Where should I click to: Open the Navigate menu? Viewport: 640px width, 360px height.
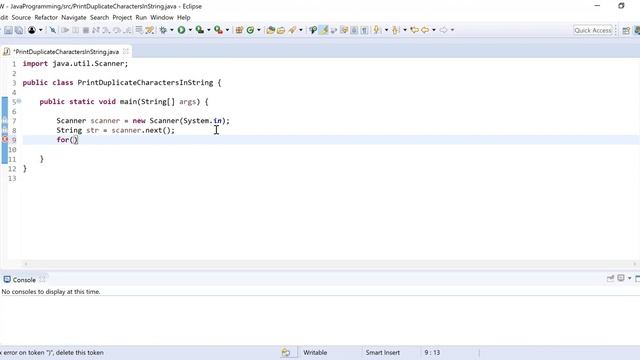coord(73,18)
